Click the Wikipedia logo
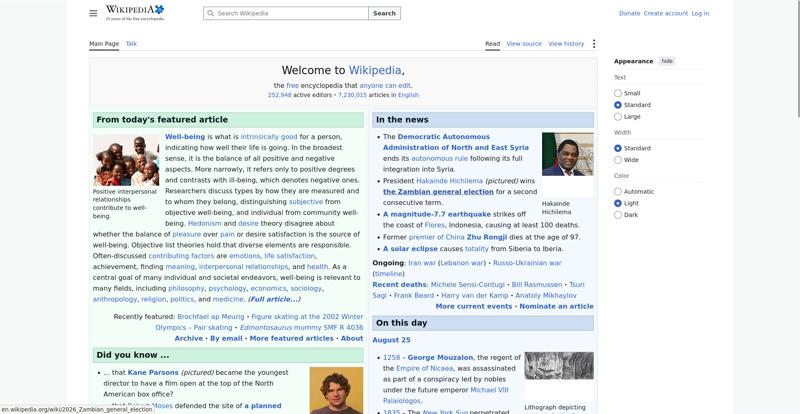The height and width of the screenshot is (414, 800). tap(135, 13)
